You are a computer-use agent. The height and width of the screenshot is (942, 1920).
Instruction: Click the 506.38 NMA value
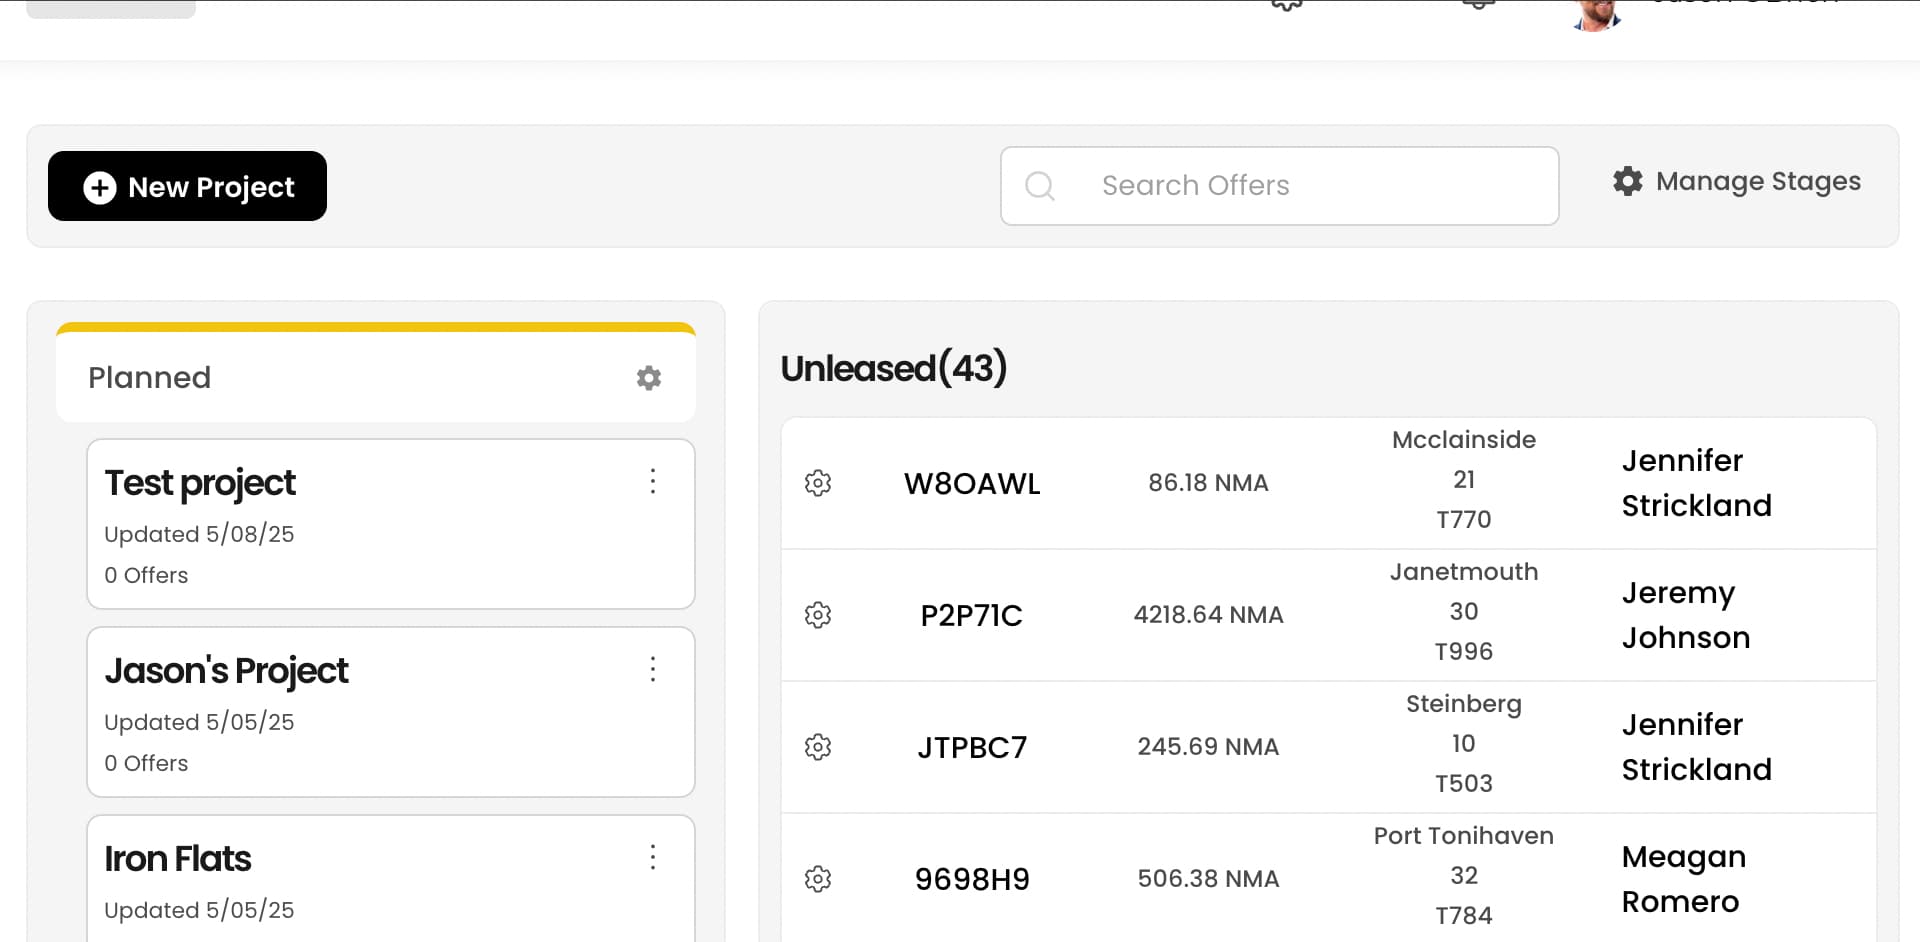1208,879
